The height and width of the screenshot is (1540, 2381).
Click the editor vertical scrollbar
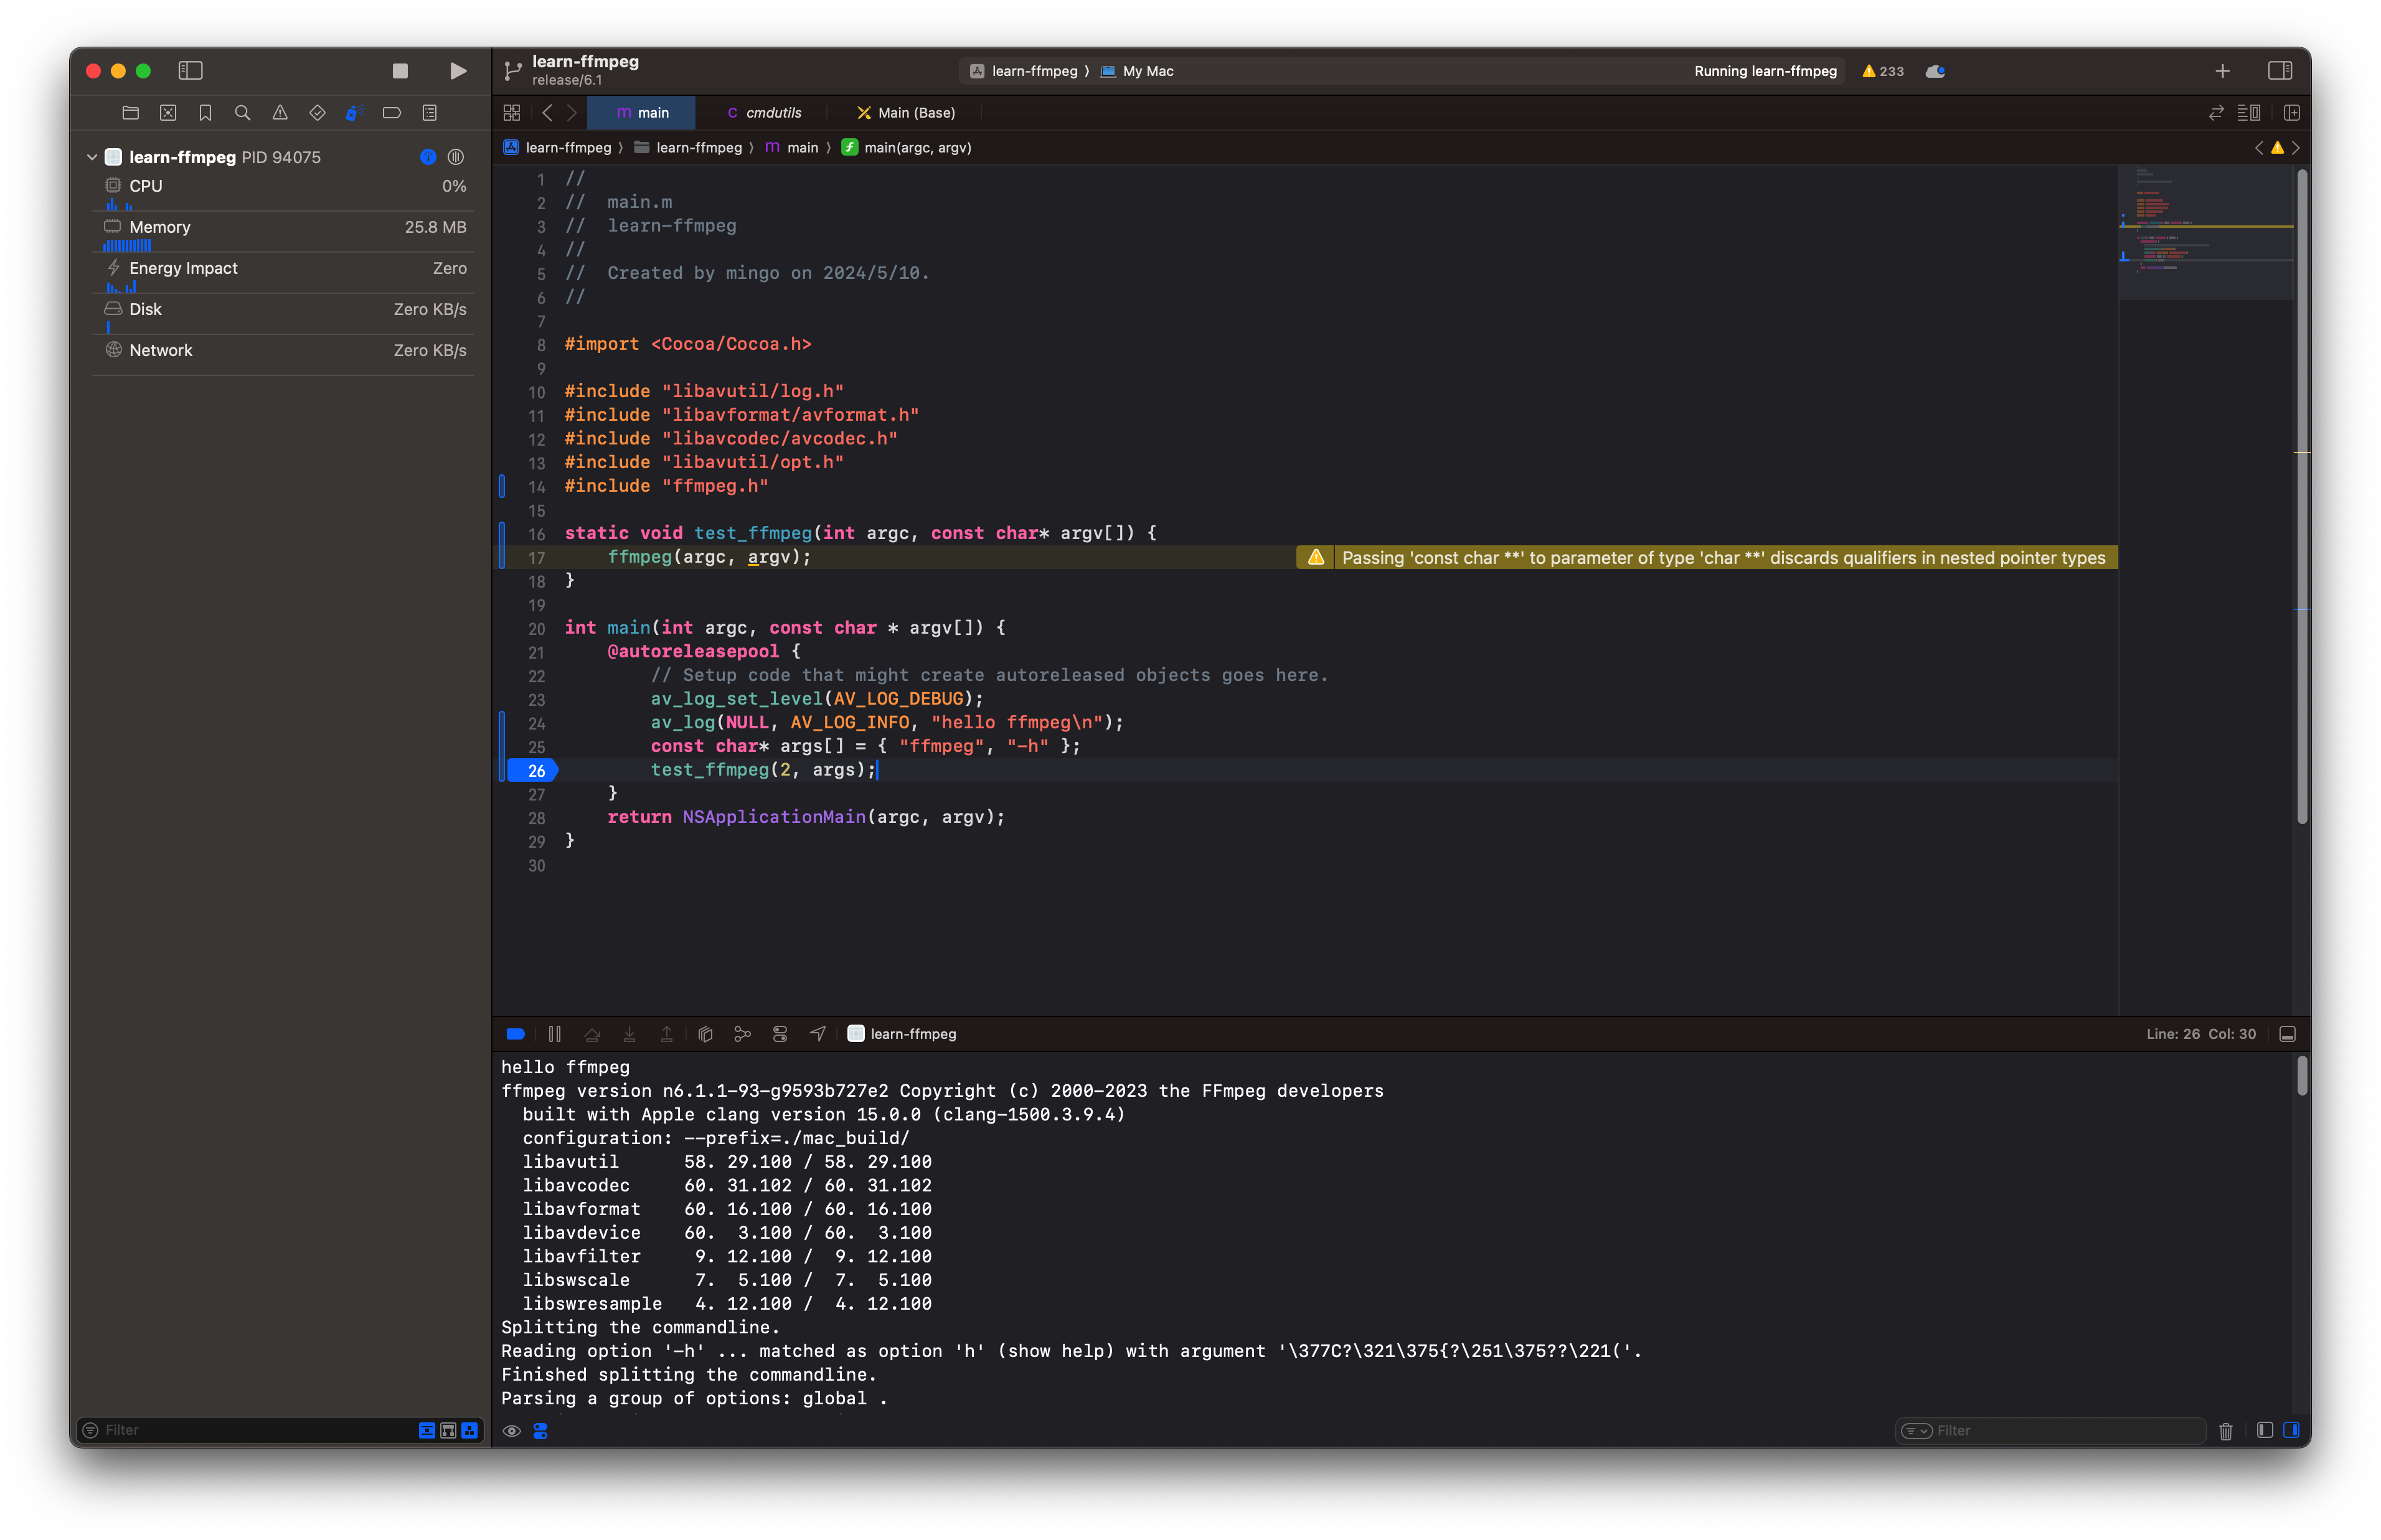pyautogui.click(x=2302, y=496)
